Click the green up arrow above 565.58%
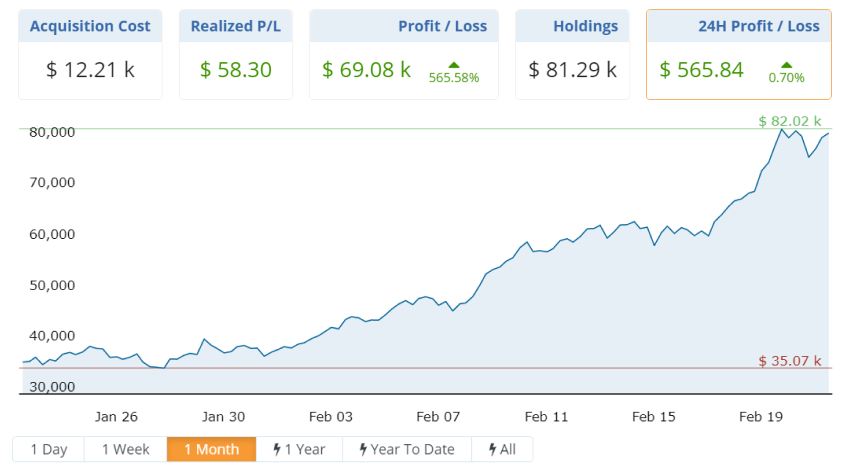 tap(453, 64)
